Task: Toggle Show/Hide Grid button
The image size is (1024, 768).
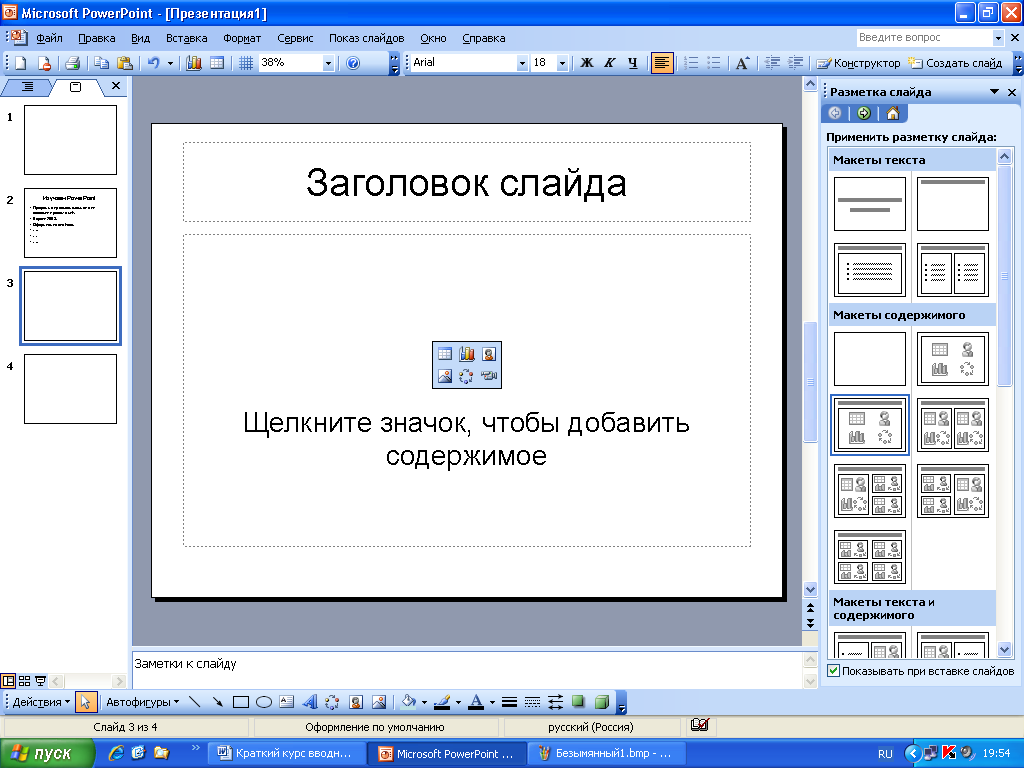Action: [246, 63]
